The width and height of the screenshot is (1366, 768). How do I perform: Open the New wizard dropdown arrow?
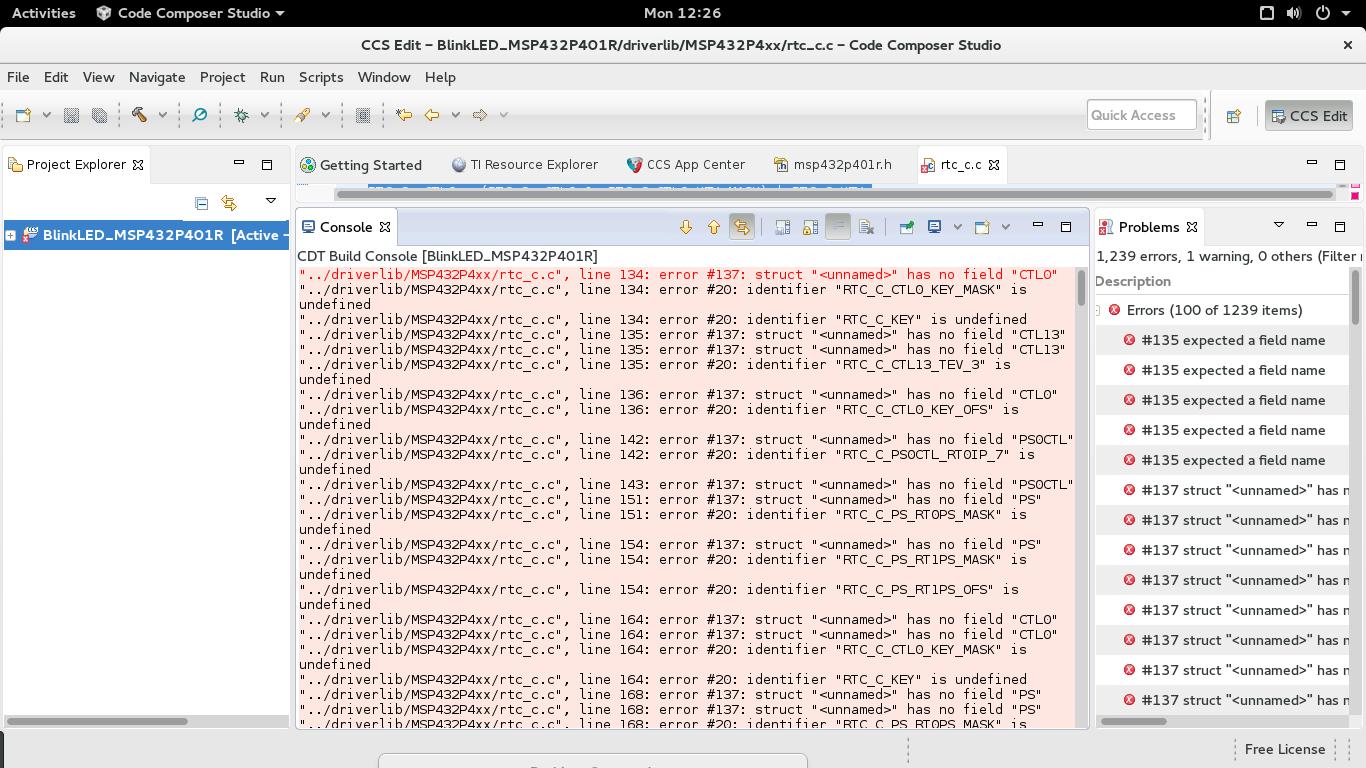point(46,115)
